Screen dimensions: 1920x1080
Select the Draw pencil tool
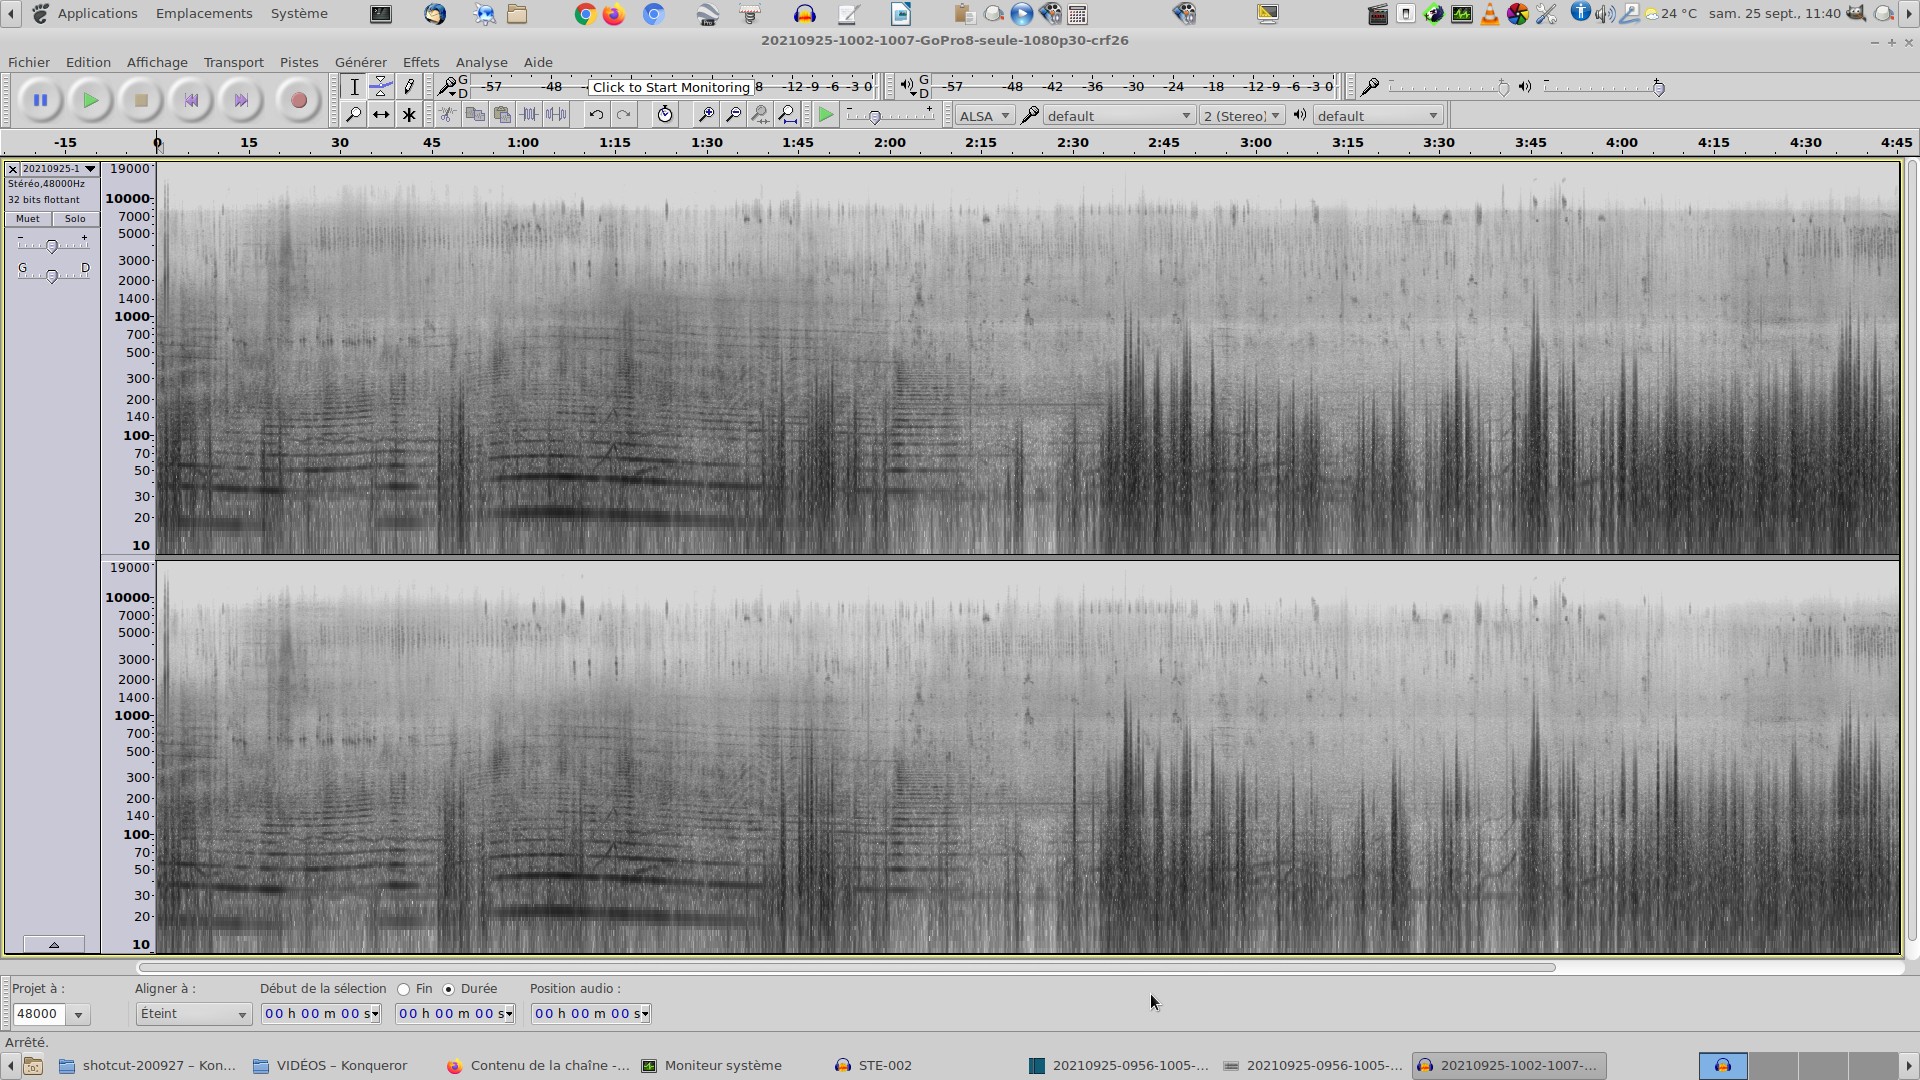pyautogui.click(x=409, y=87)
